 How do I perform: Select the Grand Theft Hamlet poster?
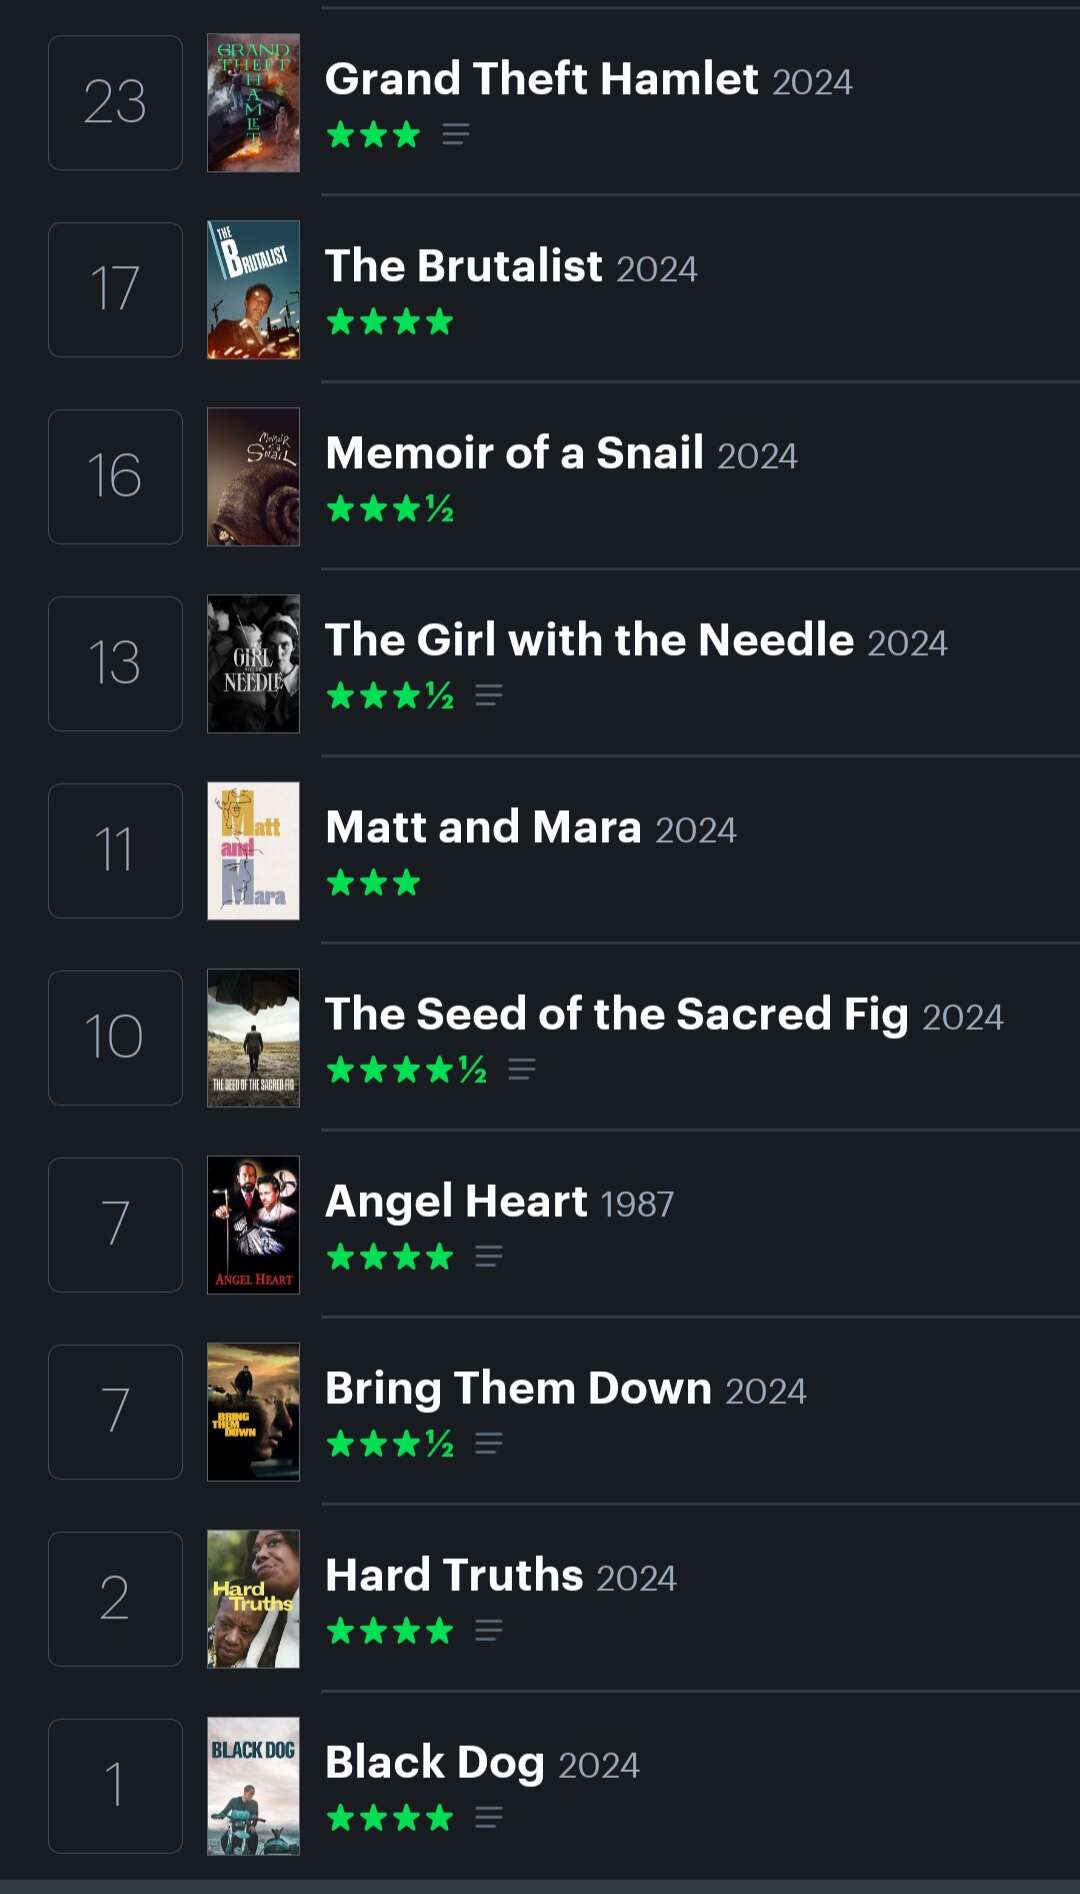tap(253, 103)
